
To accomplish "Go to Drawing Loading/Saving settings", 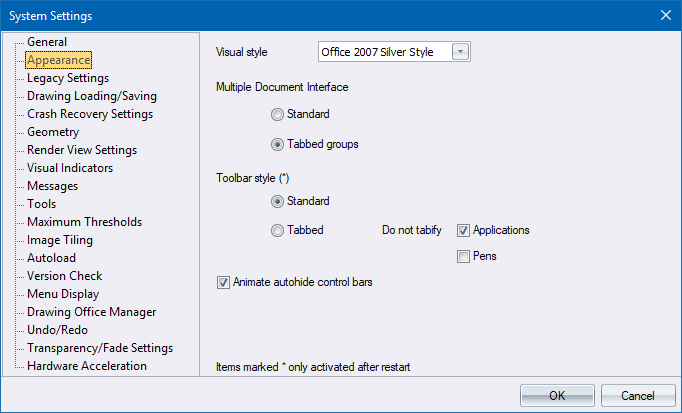I will pos(91,96).
